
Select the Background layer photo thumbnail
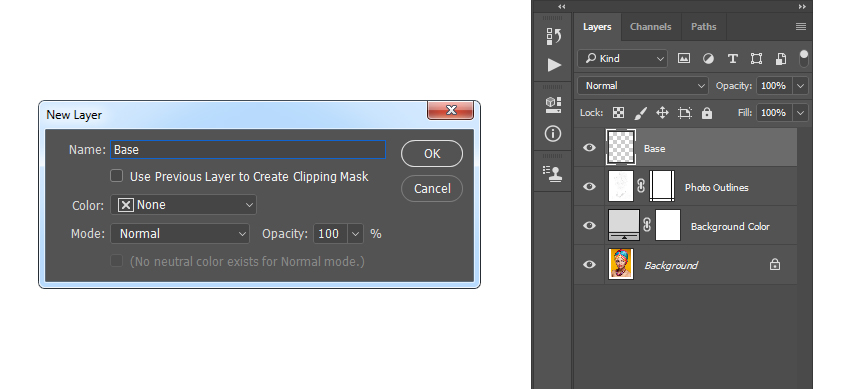621,264
